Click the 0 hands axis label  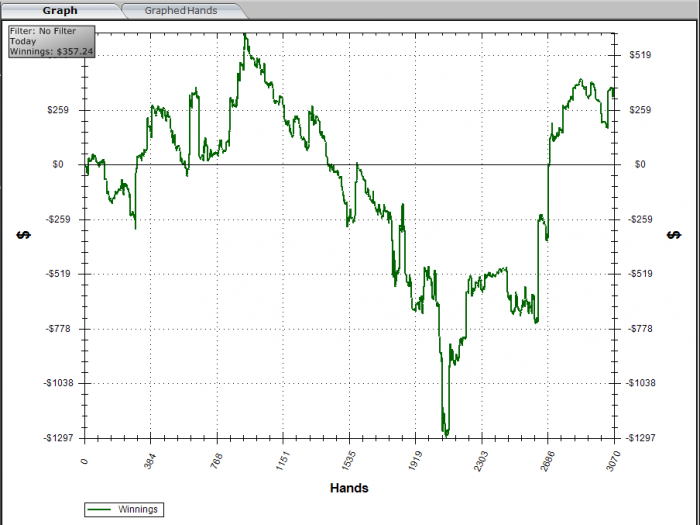pyautogui.click(x=84, y=461)
